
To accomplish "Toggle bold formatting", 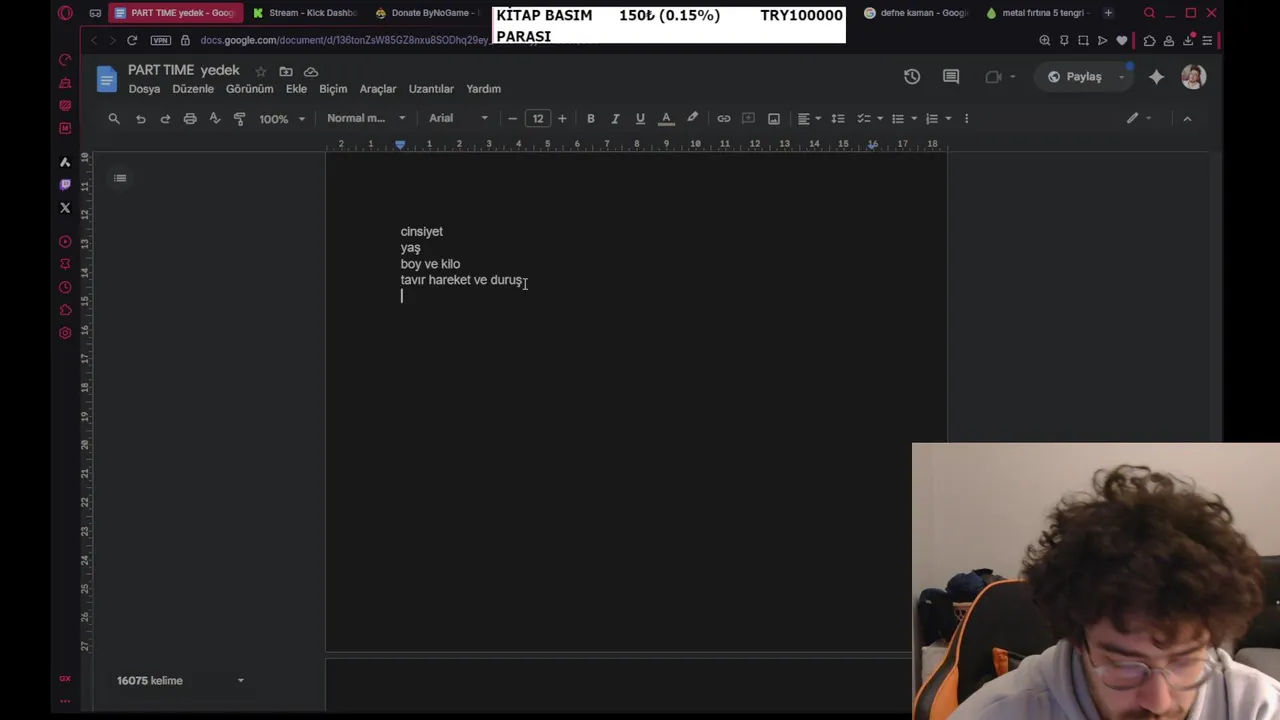I will [591, 118].
